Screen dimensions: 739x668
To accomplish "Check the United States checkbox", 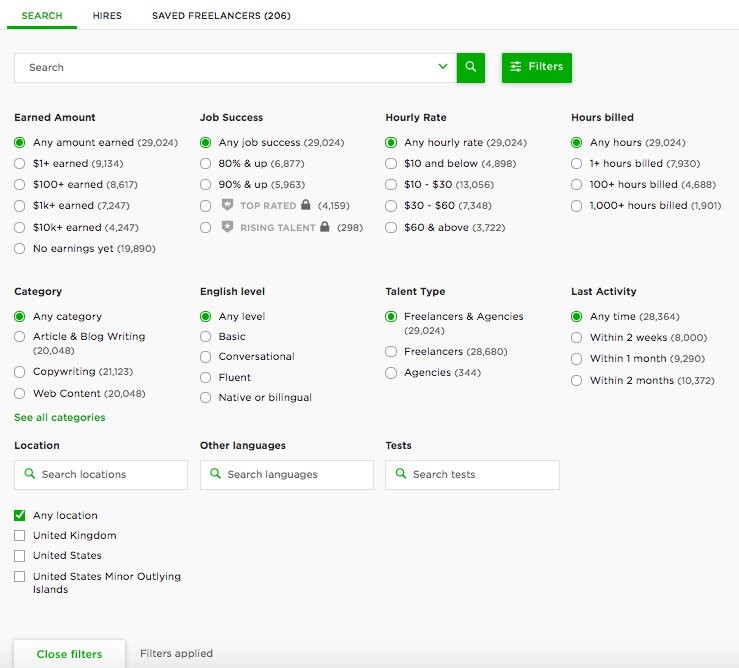I will click(x=19, y=556).
